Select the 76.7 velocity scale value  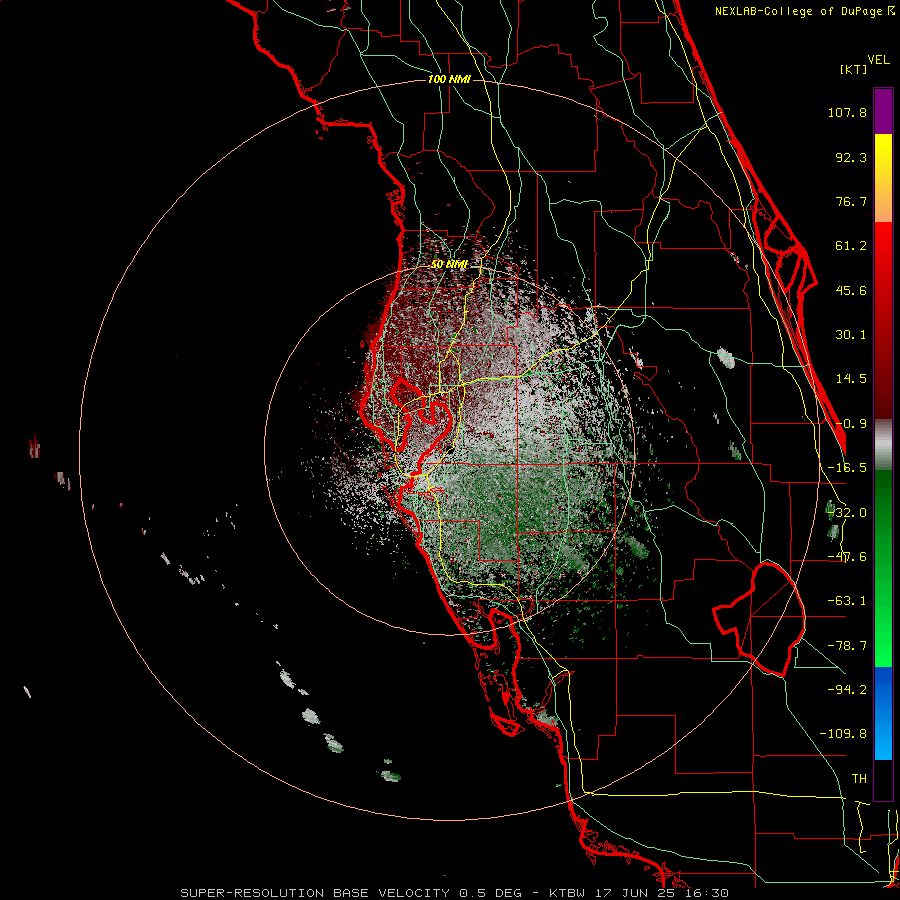[x=851, y=201]
